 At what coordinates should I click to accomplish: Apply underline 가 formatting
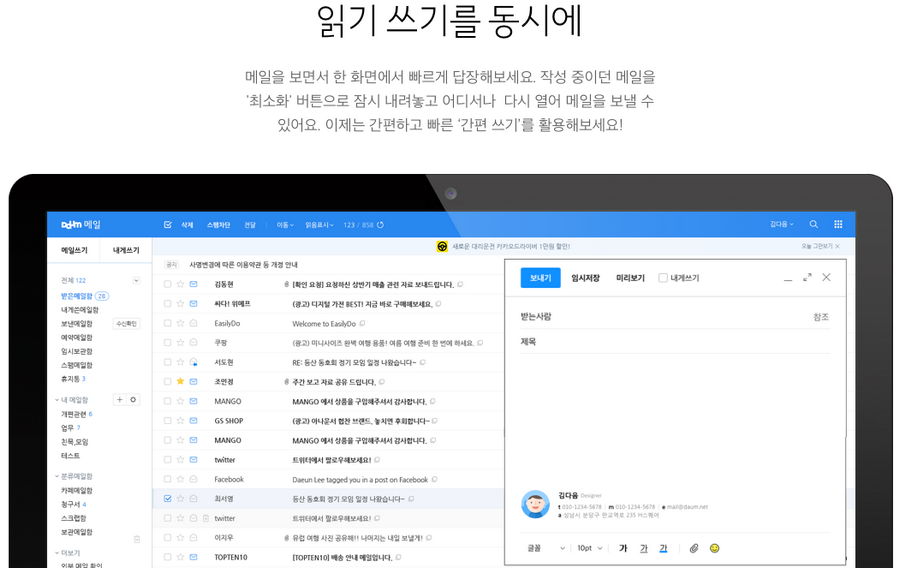pyautogui.click(x=643, y=548)
